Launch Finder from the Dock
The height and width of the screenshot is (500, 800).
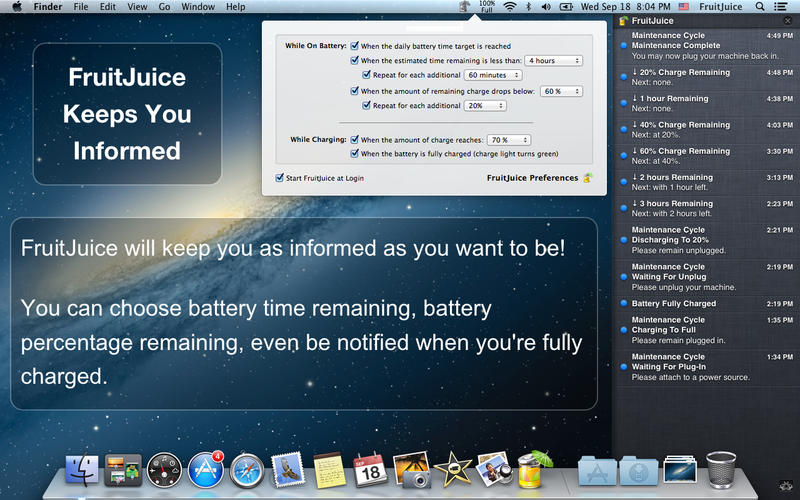(82, 469)
